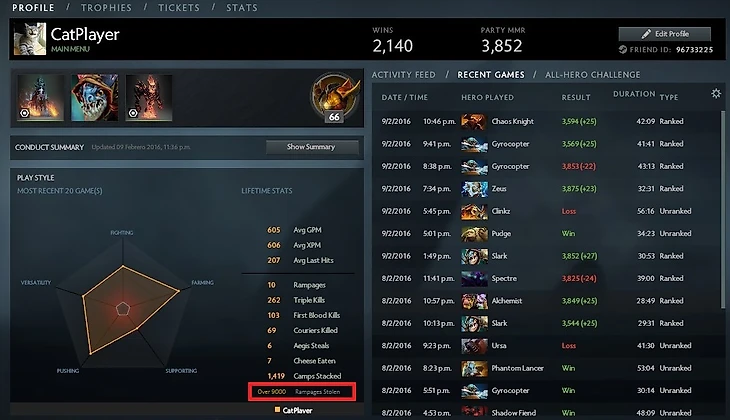Switch to the Stats tab
This screenshot has height=420, width=730.
[242, 7]
